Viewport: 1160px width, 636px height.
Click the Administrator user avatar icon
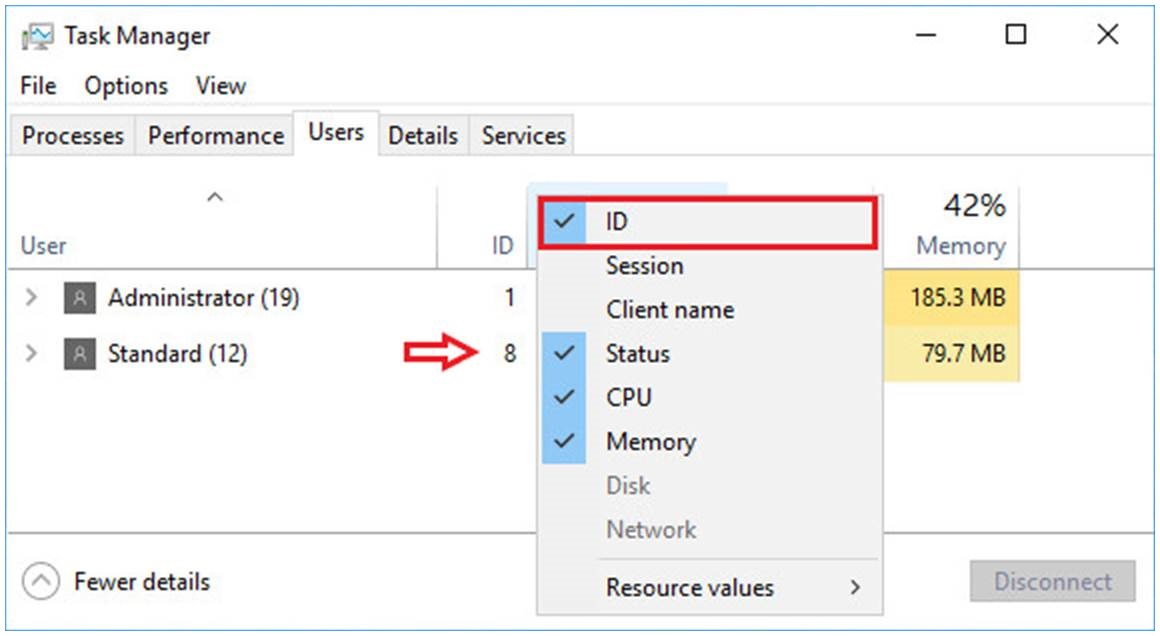[80, 298]
